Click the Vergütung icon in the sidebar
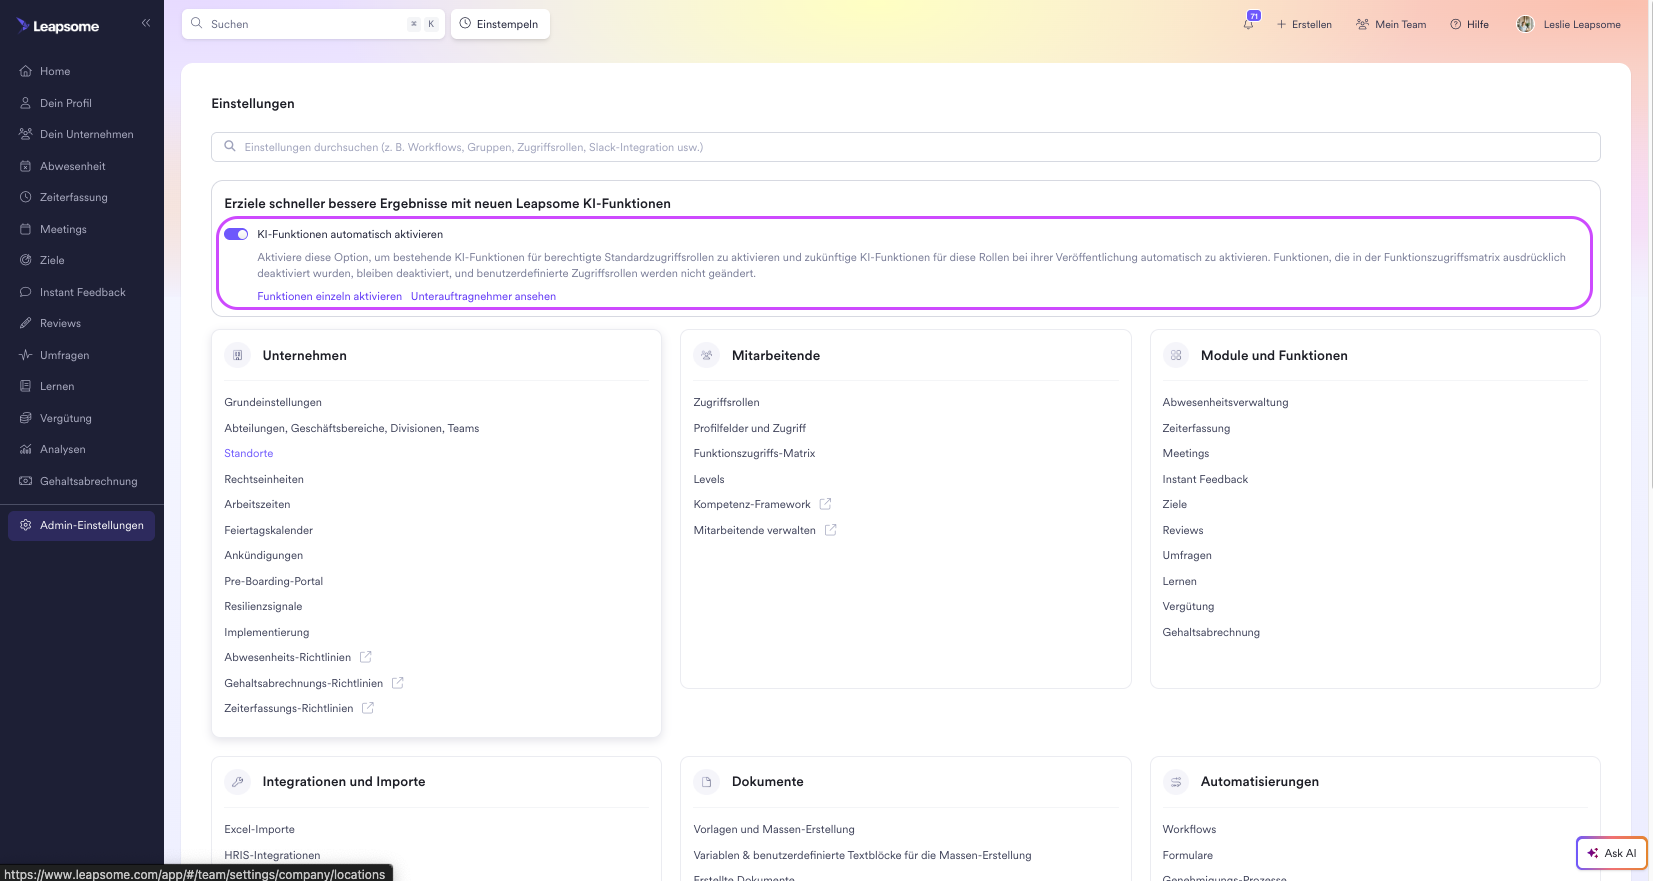 click(26, 418)
